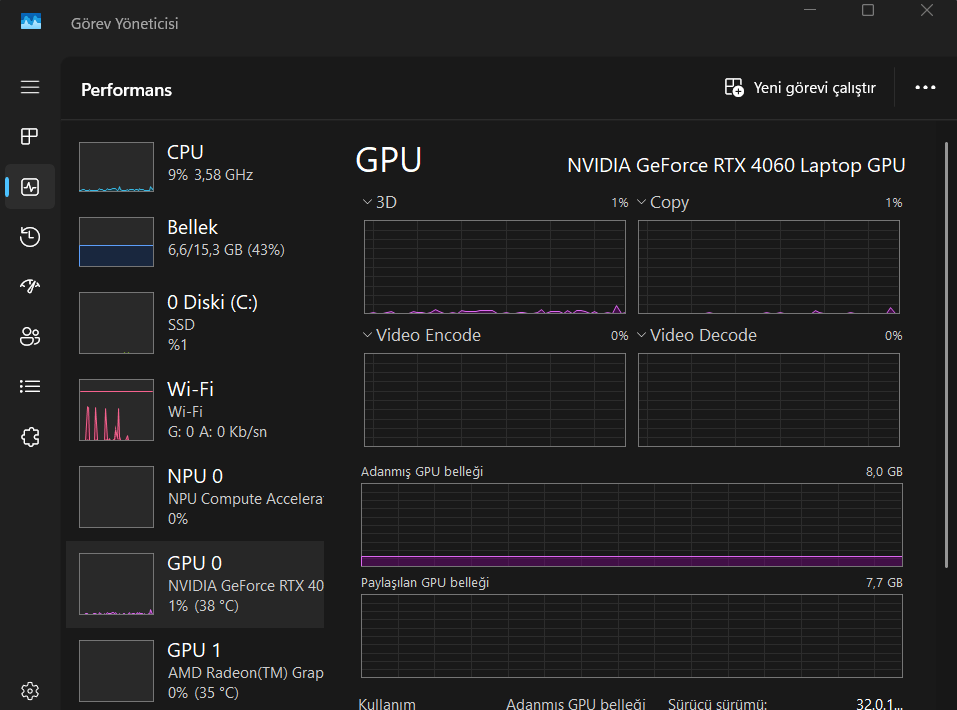This screenshot has height=710, width=957.
Task: Click the more options ellipsis button
Action: pyautogui.click(x=925, y=88)
